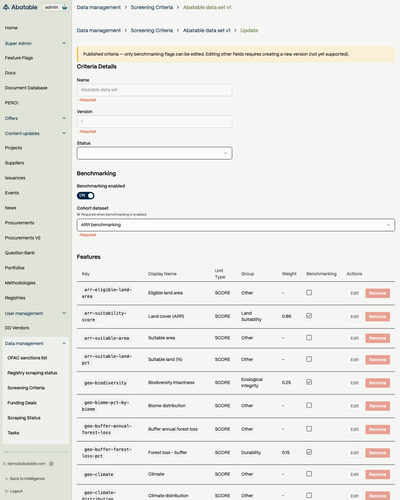Check benchmarking for Buffer annual forest loss
400x500 pixels.
(x=309, y=429)
